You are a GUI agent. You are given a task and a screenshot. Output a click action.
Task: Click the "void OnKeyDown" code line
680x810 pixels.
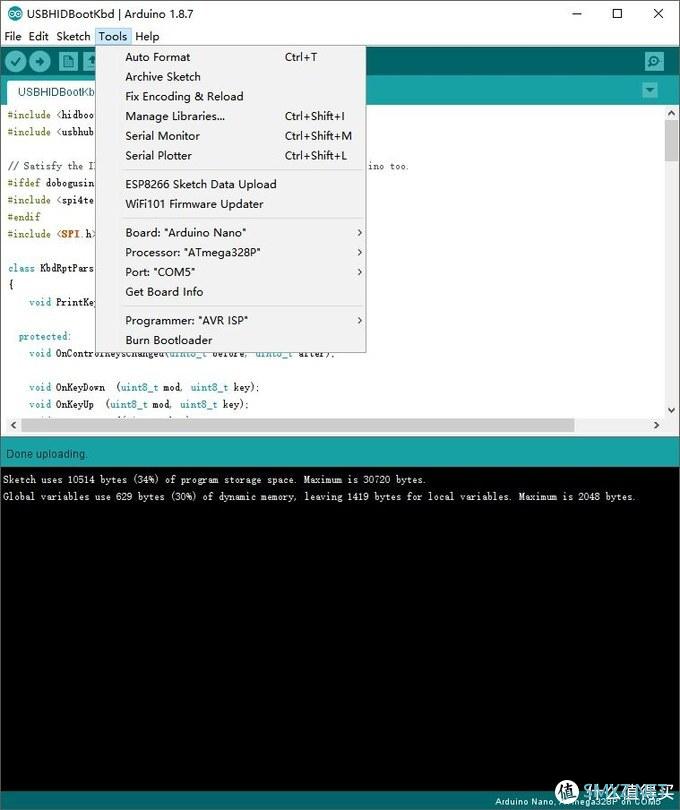[x=144, y=387]
